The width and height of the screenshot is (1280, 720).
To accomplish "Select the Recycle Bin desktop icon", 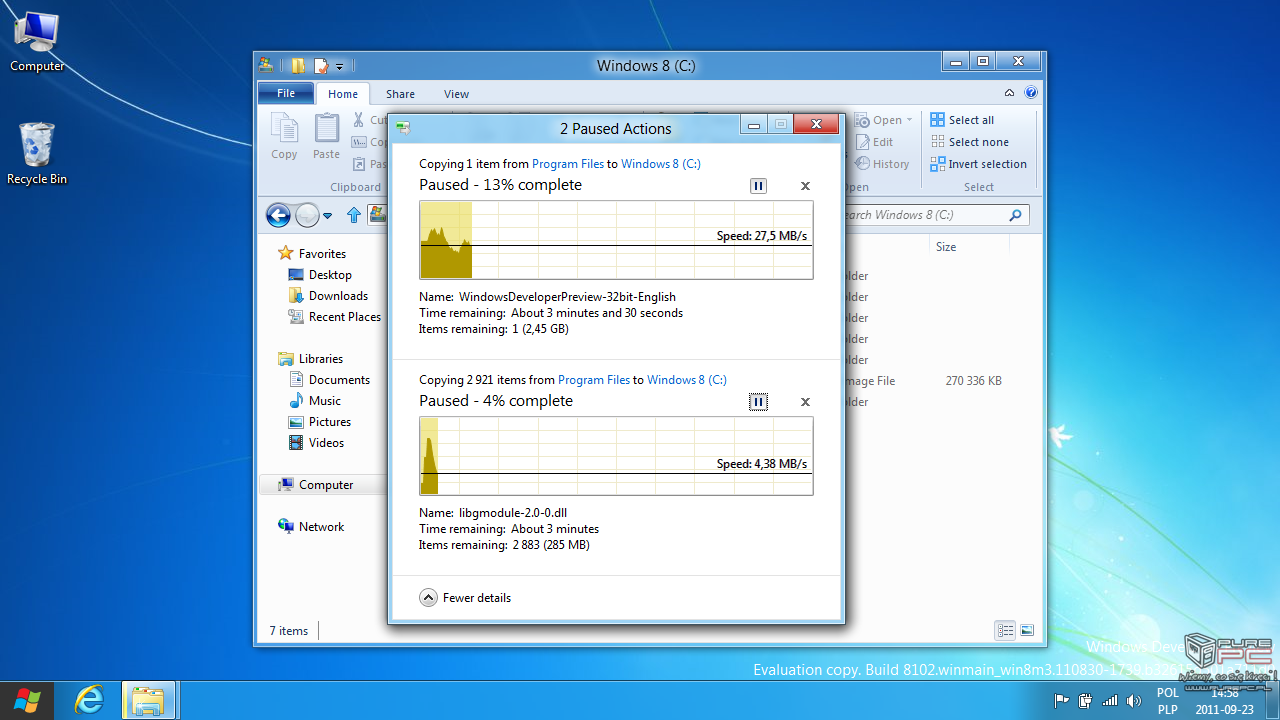I will click(37, 153).
